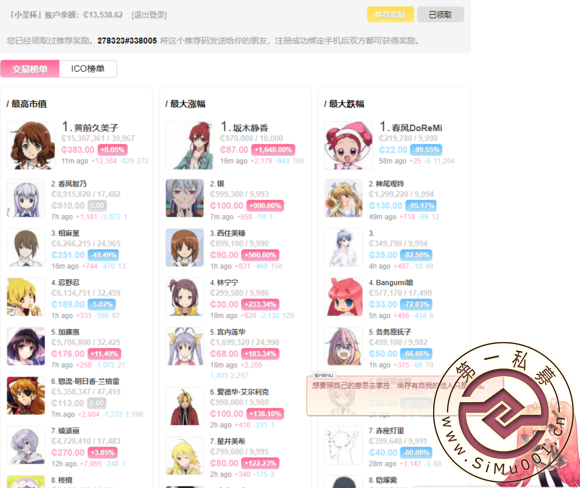
Task: Open 爱德华·艾尔利克 character portrait
Action: [185, 406]
